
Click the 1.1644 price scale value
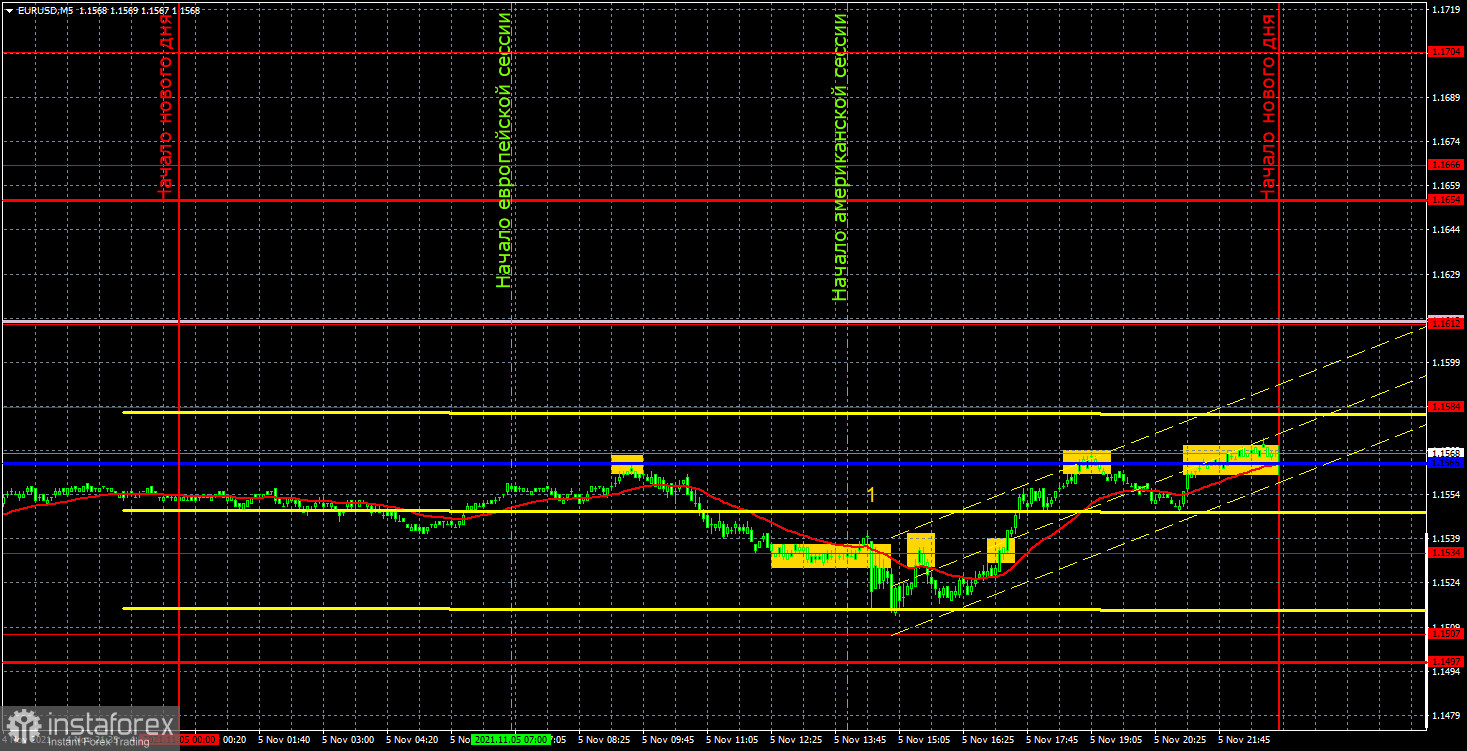(x=1446, y=230)
